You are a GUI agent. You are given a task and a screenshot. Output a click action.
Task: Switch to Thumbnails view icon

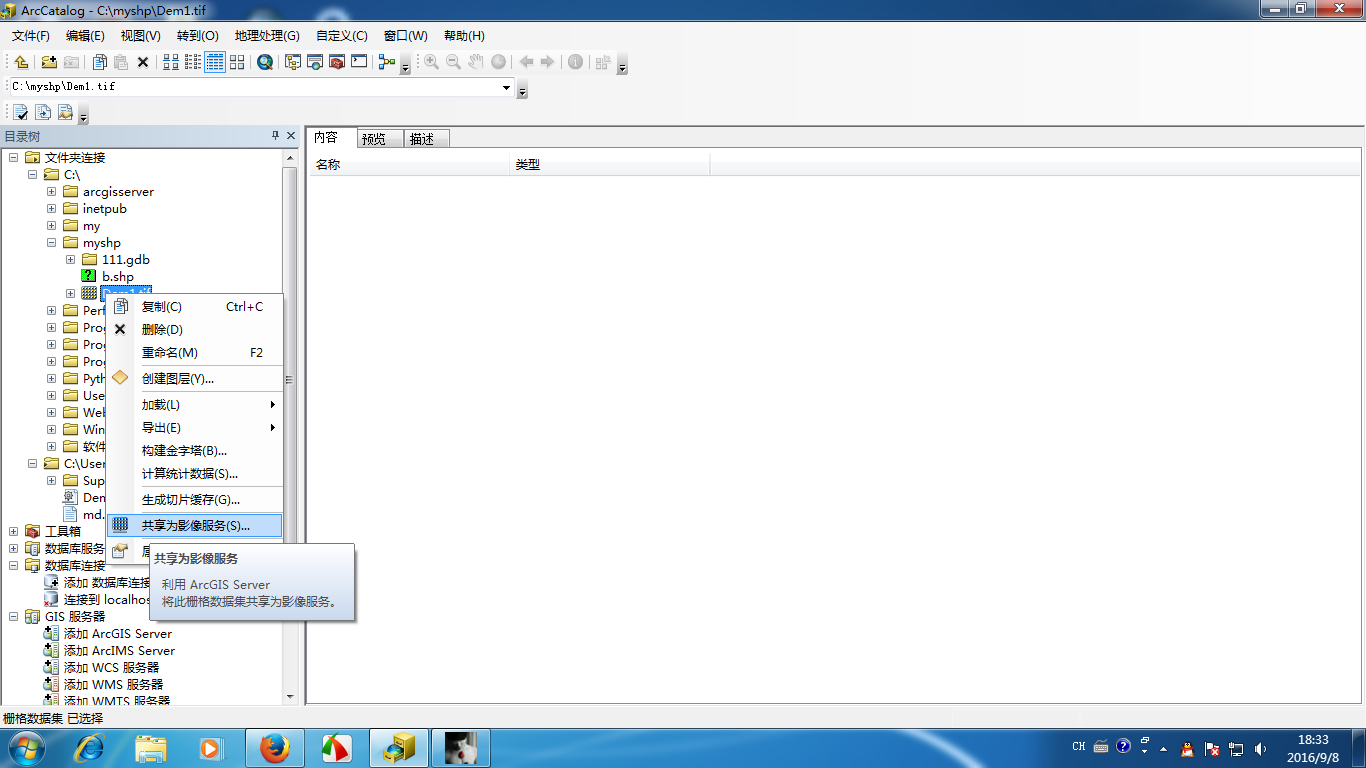237,62
